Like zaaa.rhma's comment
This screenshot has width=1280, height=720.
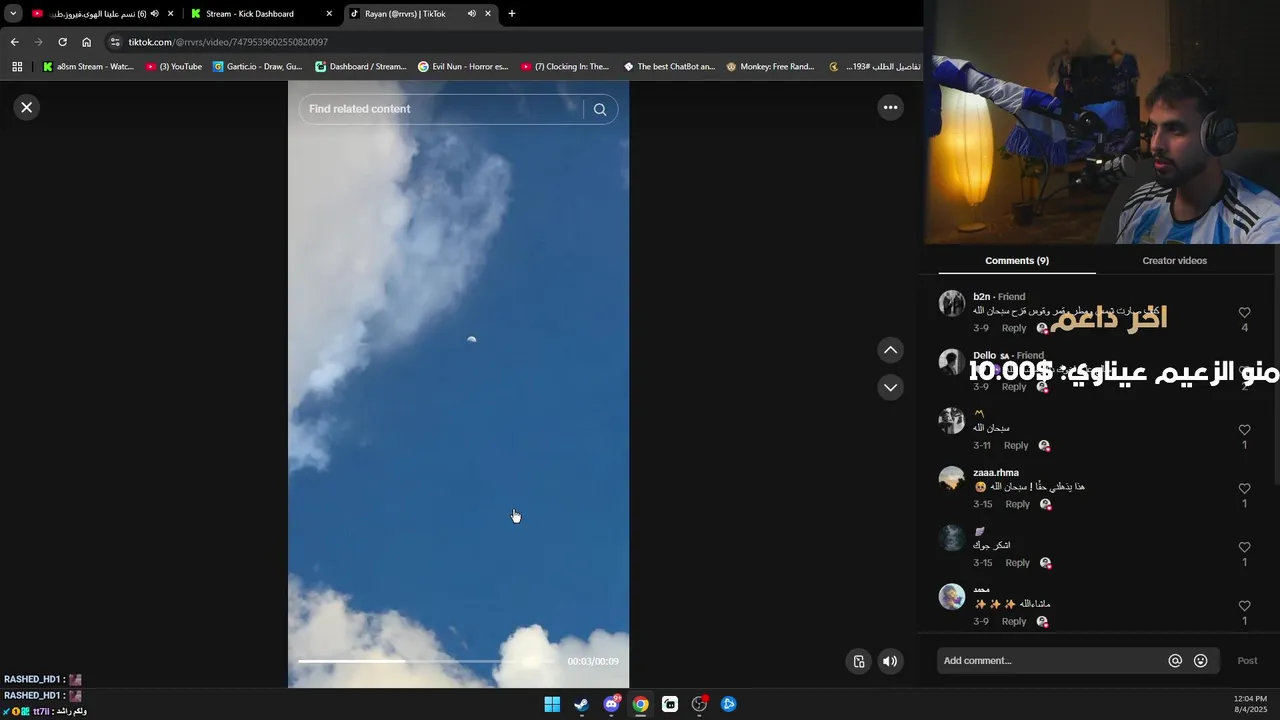(1244, 489)
